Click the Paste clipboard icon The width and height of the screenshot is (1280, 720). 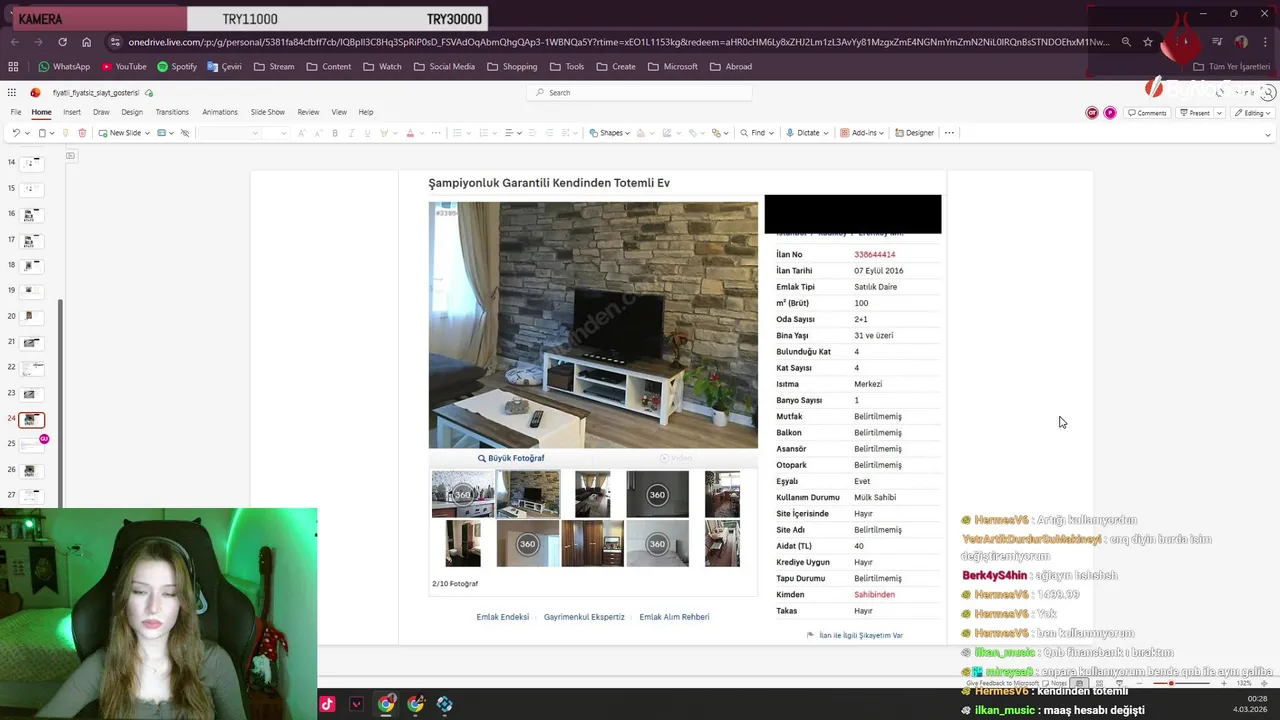(x=41, y=133)
